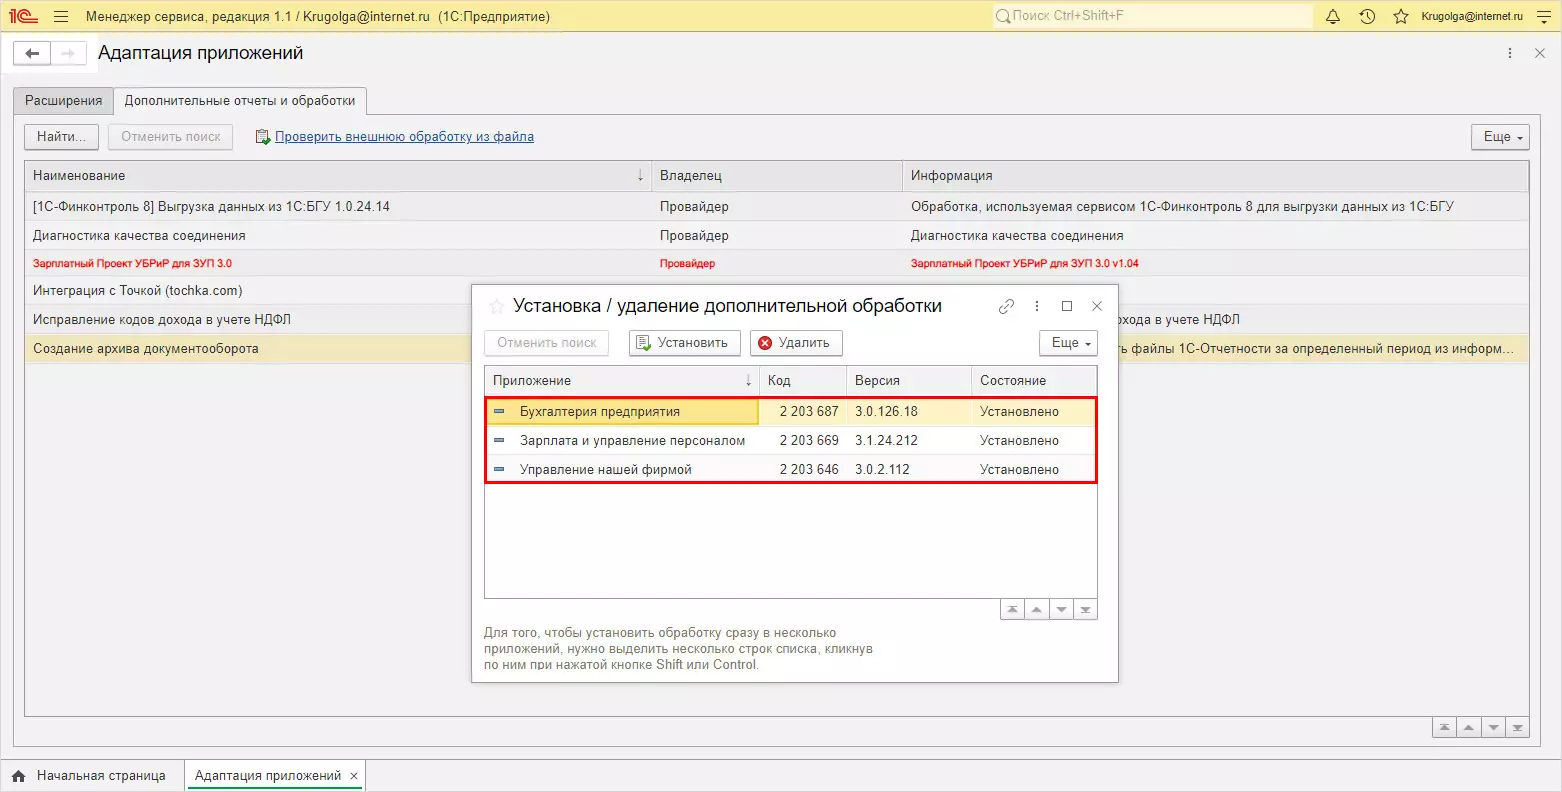
Task: Select the Зарплата и управление персоналом row
Action: click(632, 441)
